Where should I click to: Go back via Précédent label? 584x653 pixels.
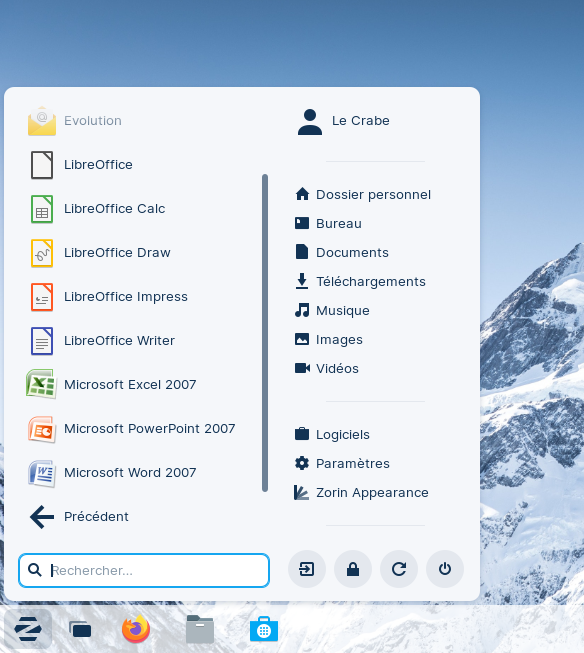coord(96,517)
